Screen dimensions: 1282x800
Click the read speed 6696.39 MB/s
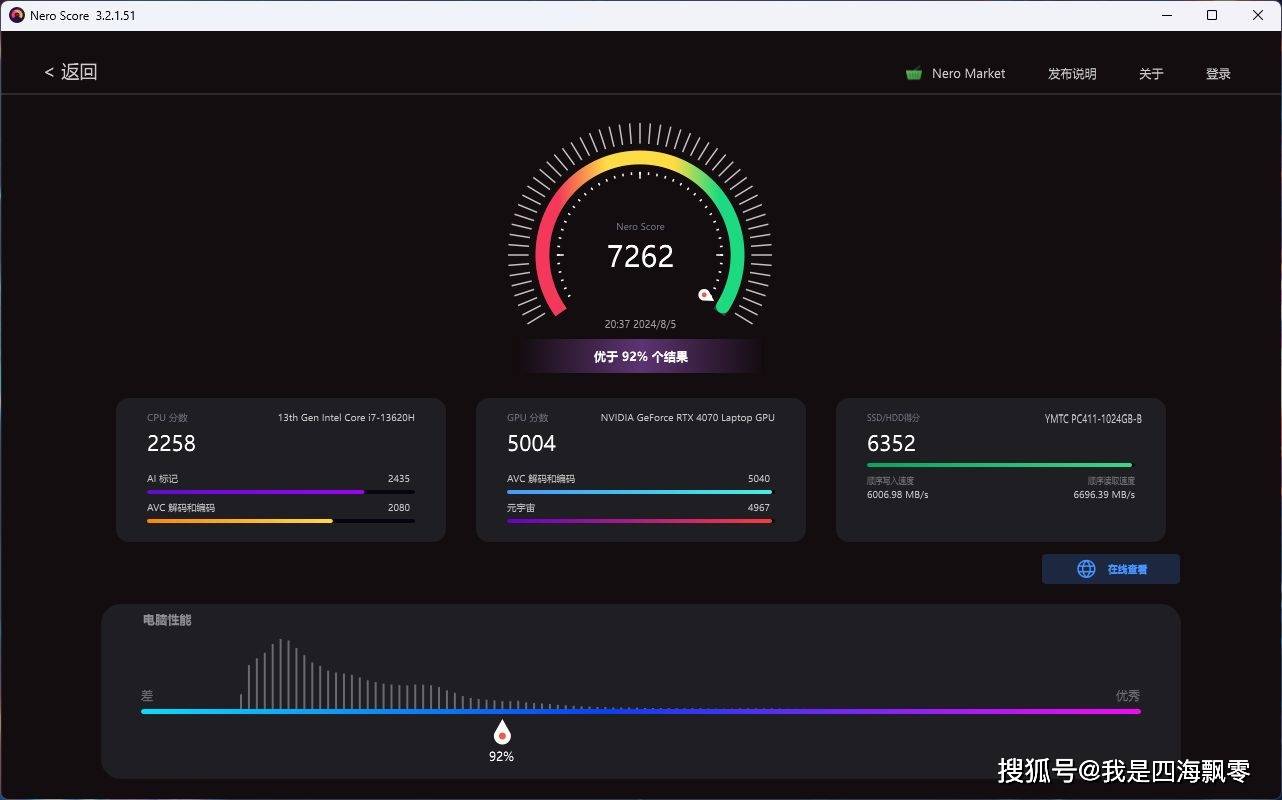pyautogui.click(x=1104, y=495)
